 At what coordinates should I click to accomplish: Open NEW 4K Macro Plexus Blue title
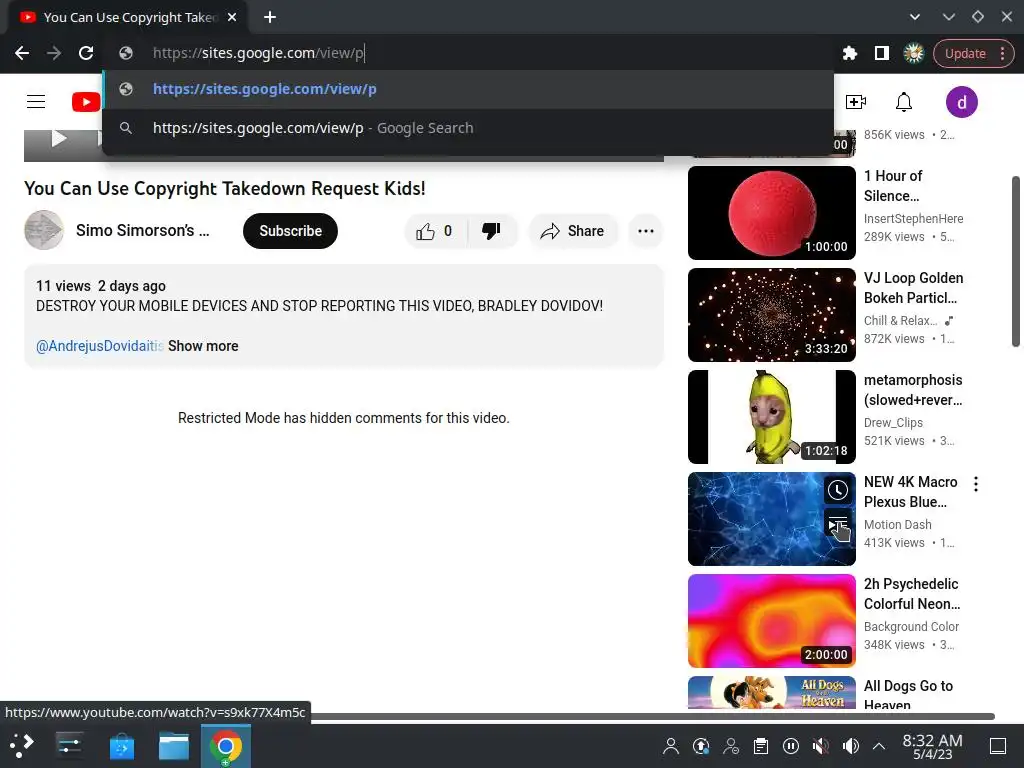(x=911, y=492)
